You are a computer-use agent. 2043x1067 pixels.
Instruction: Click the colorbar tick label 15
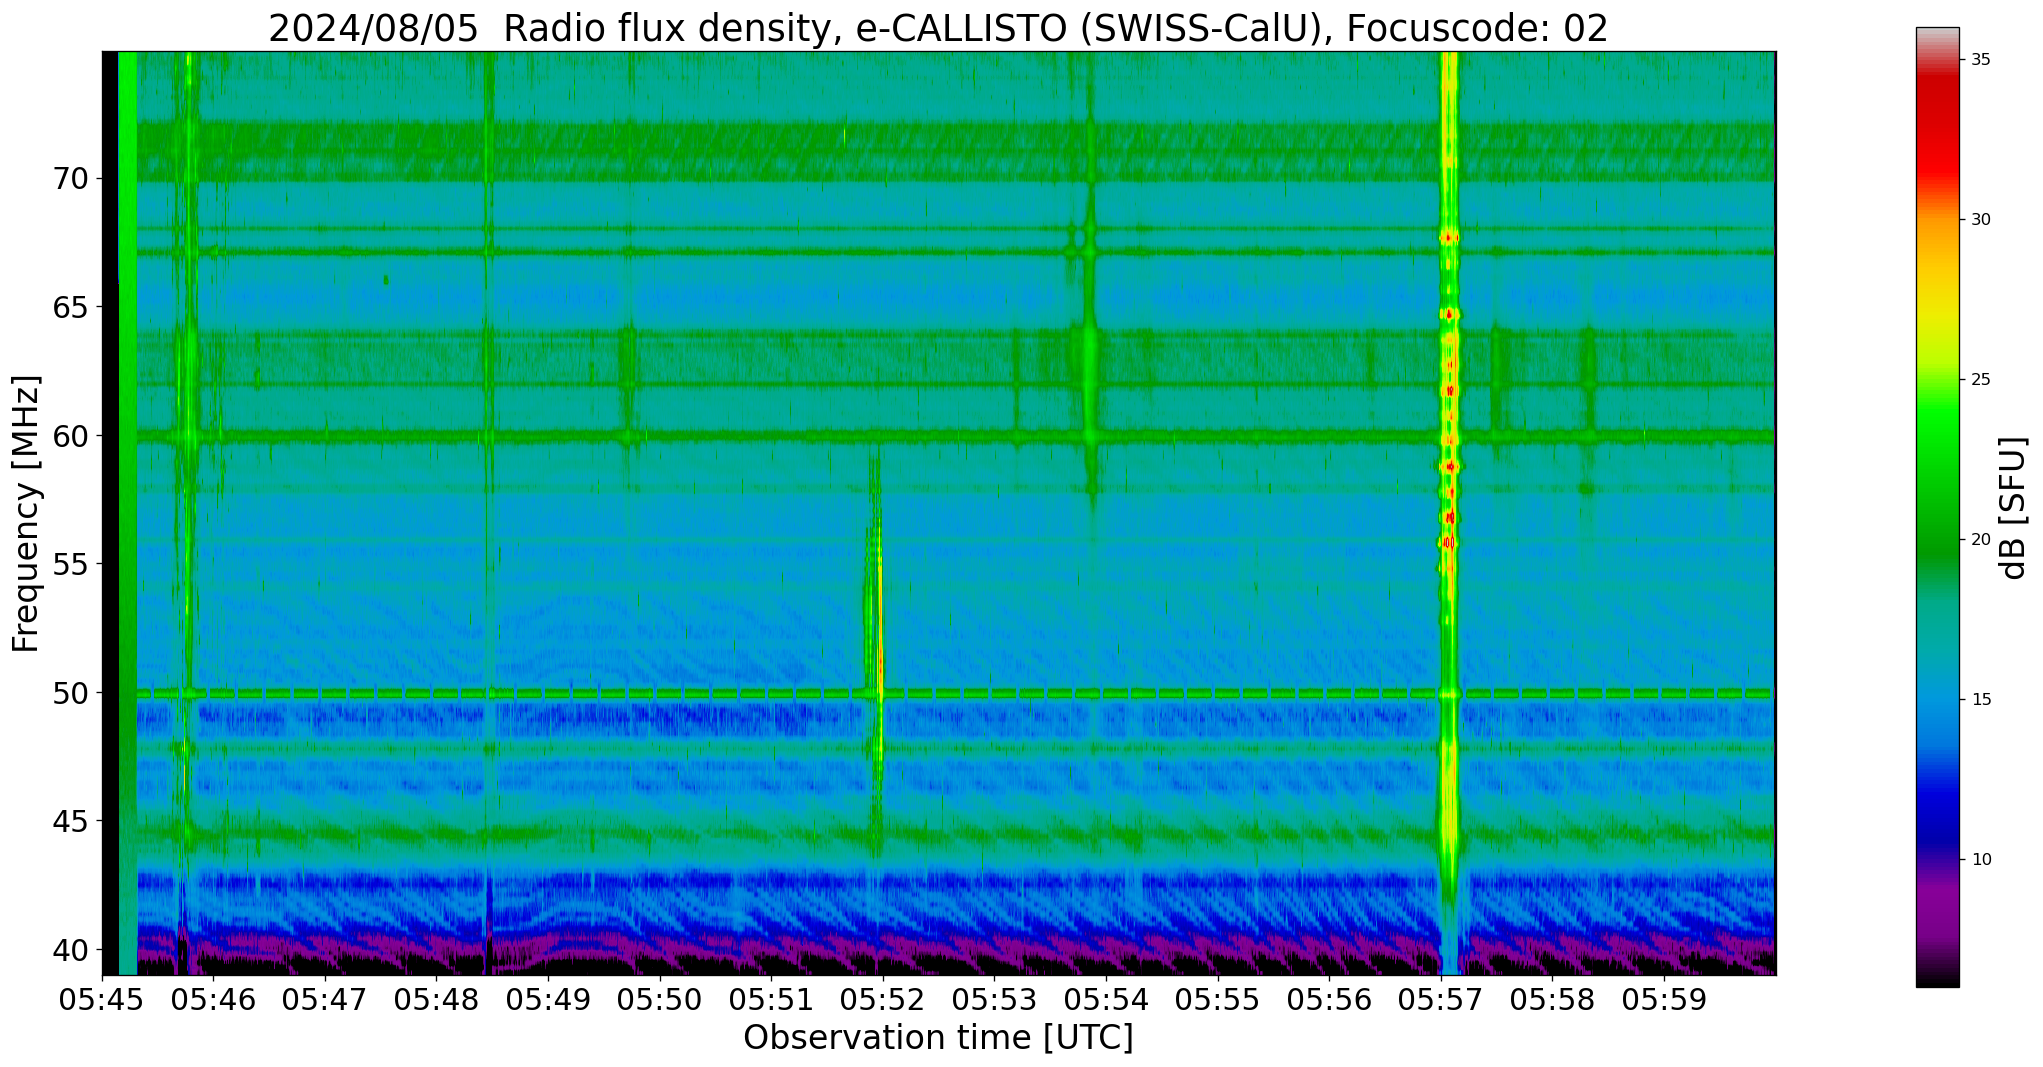pos(1981,699)
